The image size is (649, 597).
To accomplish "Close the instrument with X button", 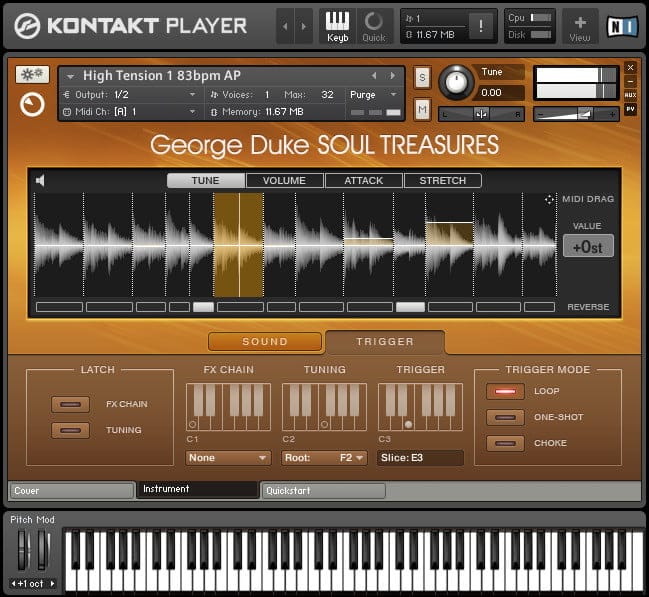I will pyautogui.click(x=630, y=67).
